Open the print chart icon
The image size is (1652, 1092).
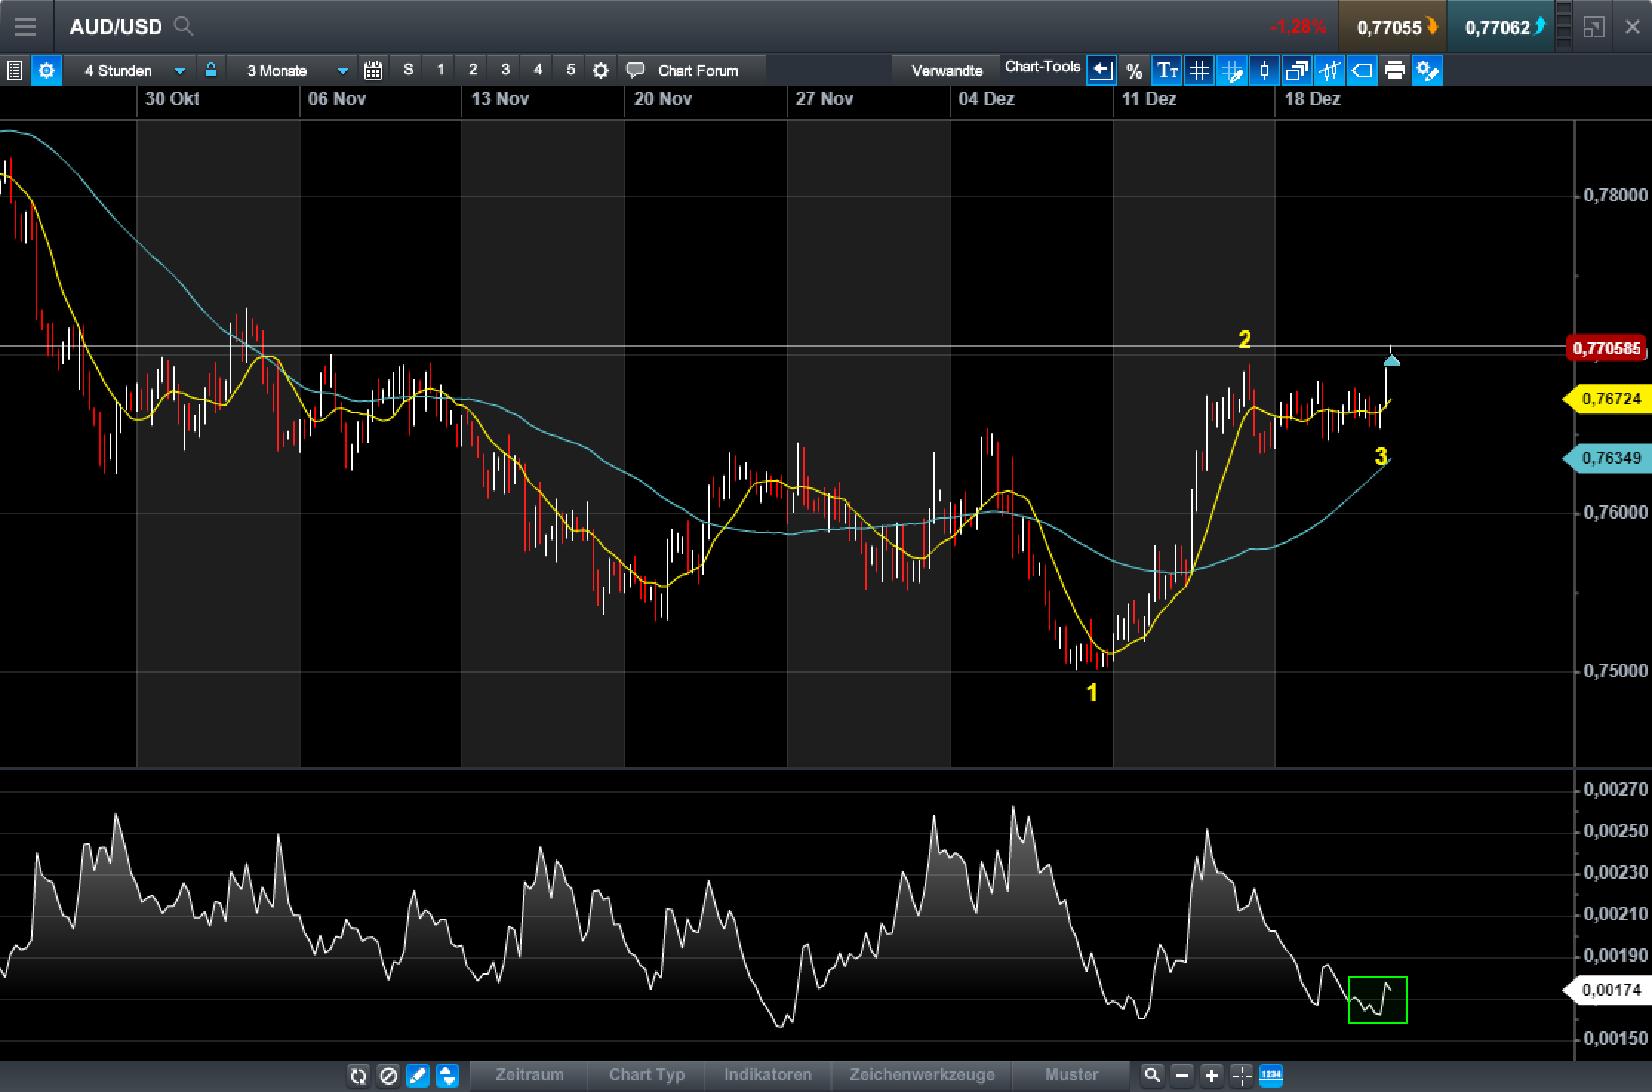[x=1396, y=70]
